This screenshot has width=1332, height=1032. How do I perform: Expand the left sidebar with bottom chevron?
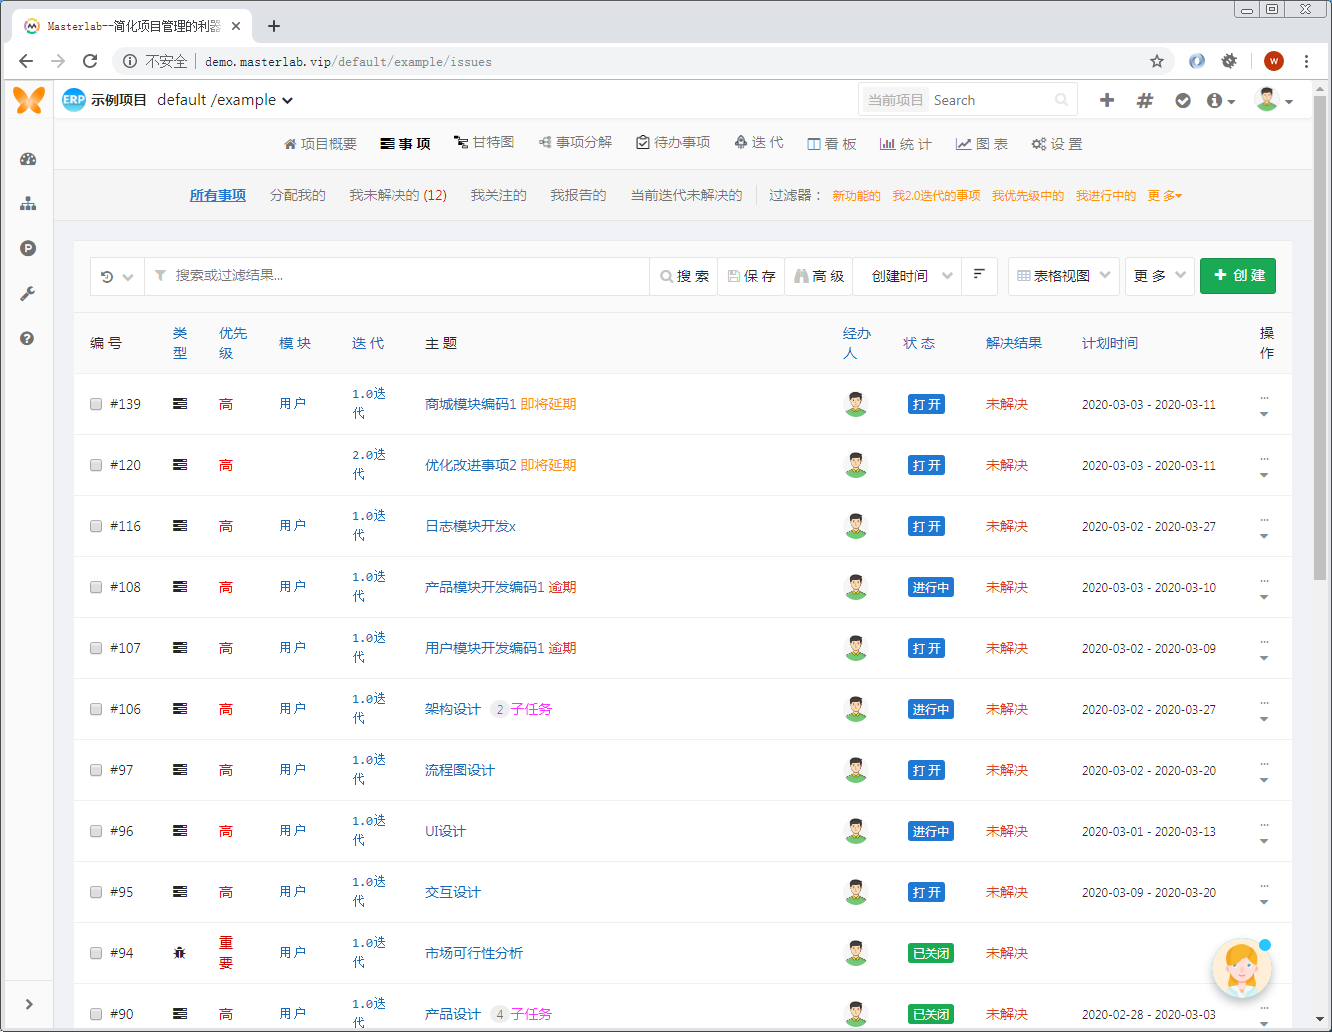point(29,1004)
